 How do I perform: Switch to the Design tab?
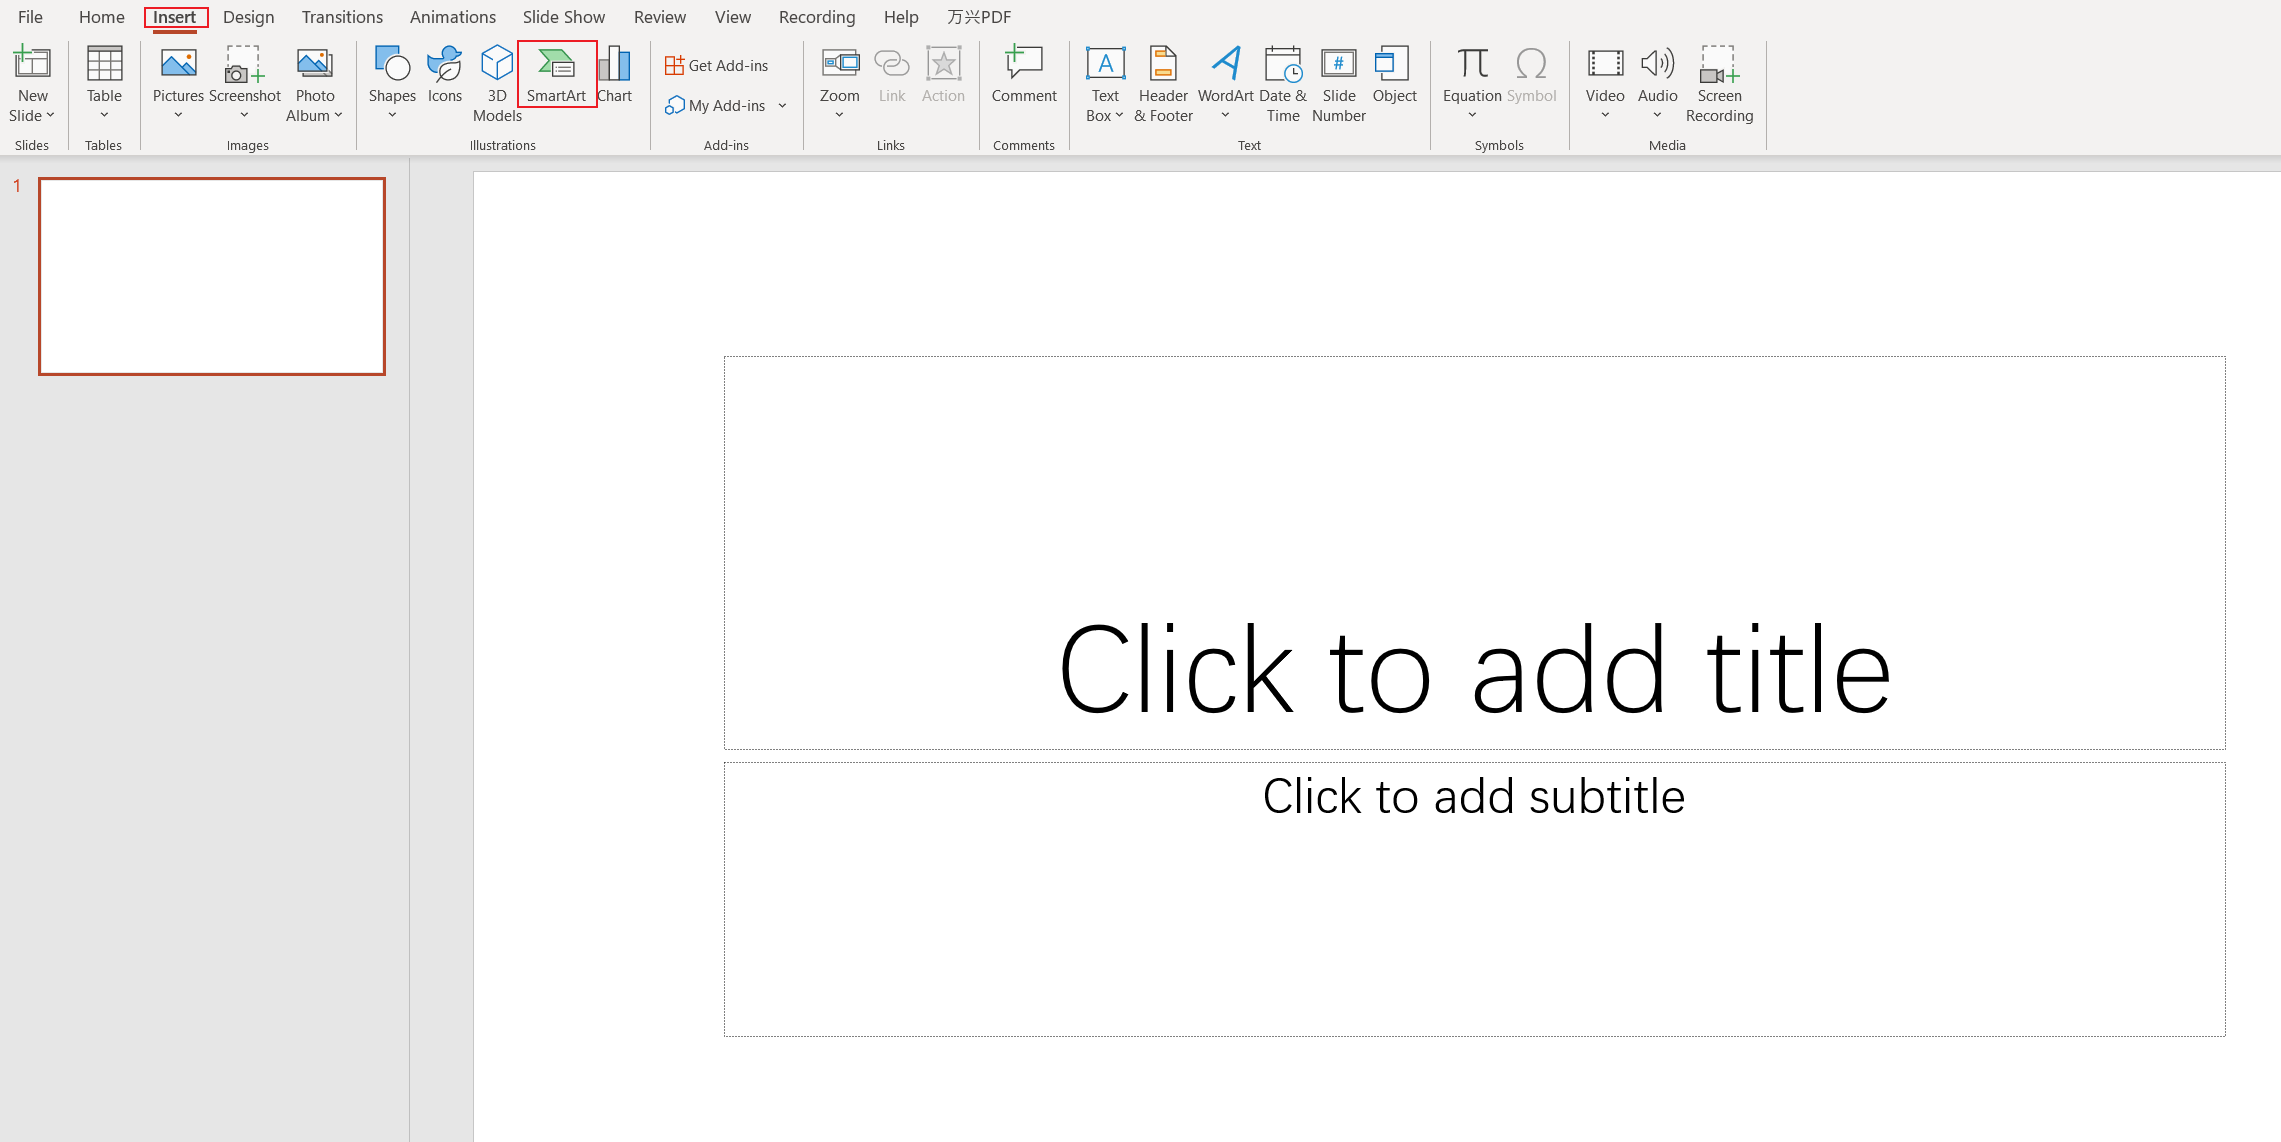click(248, 16)
